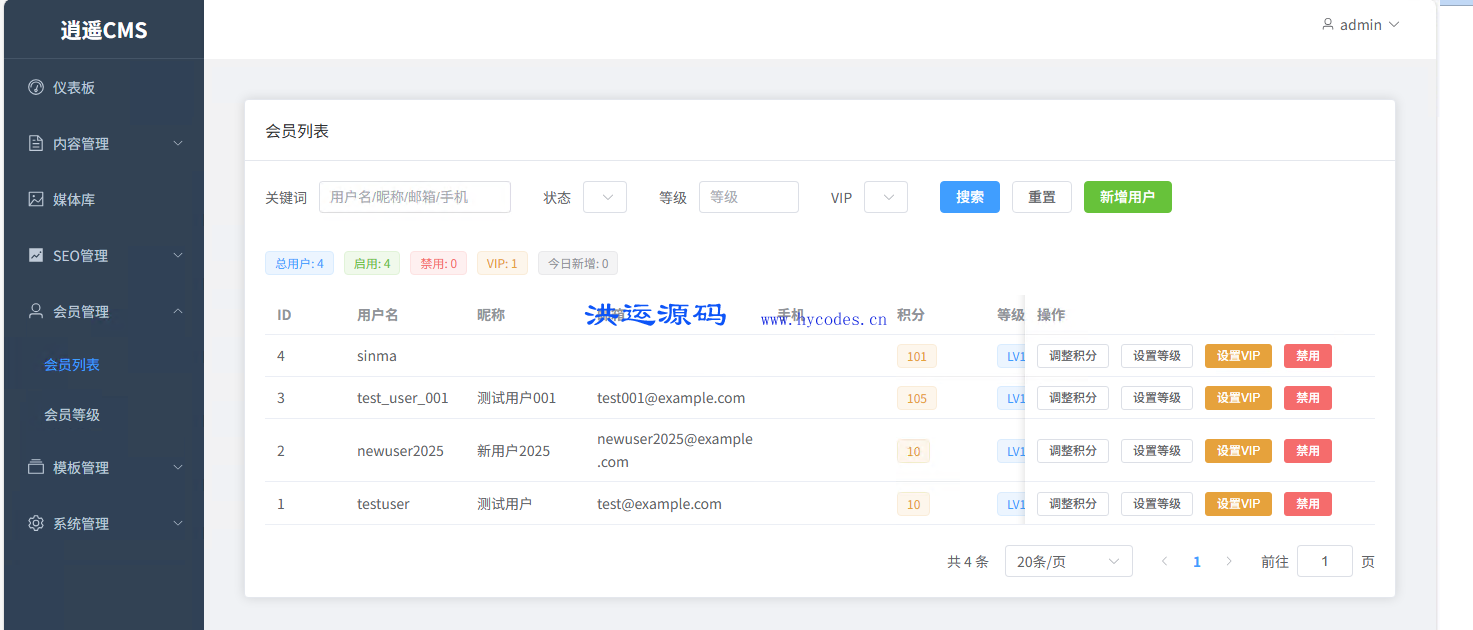Click the keyword search input field
This screenshot has height=630, width=1473.
(x=414, y=197)
